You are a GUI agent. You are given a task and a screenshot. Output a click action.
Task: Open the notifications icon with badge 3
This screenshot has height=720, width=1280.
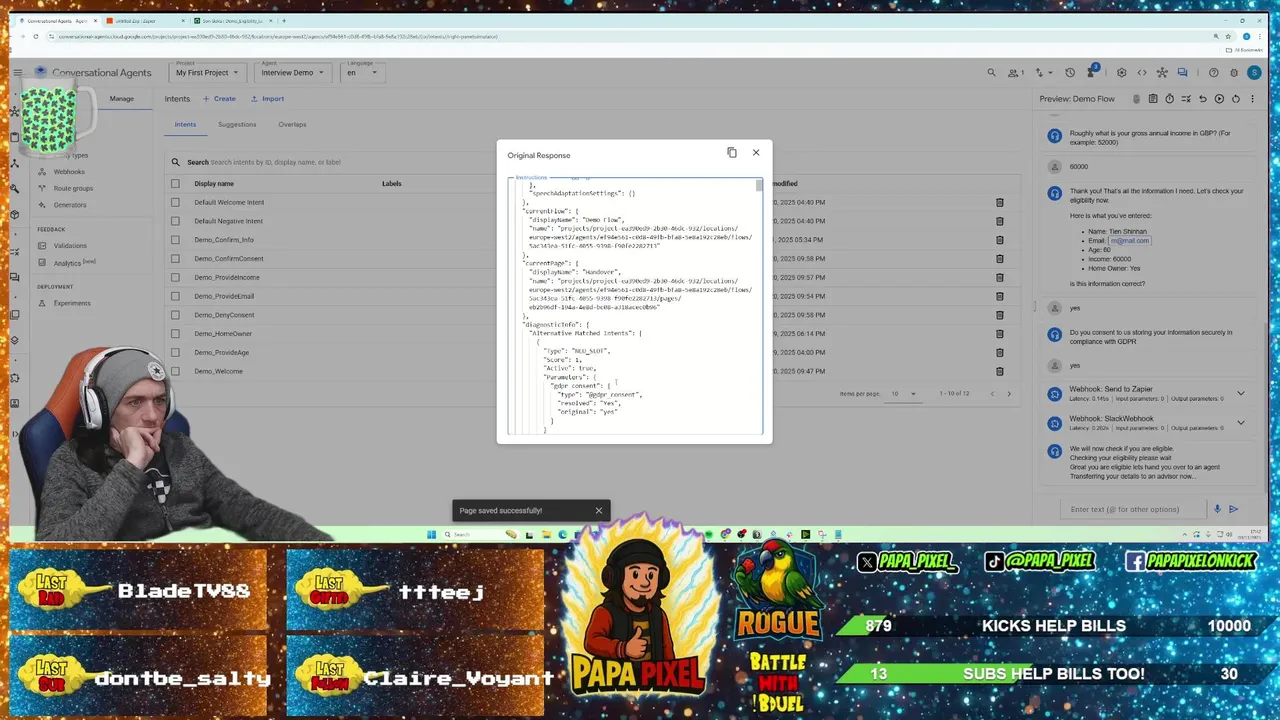click(x=1092, y=72)
